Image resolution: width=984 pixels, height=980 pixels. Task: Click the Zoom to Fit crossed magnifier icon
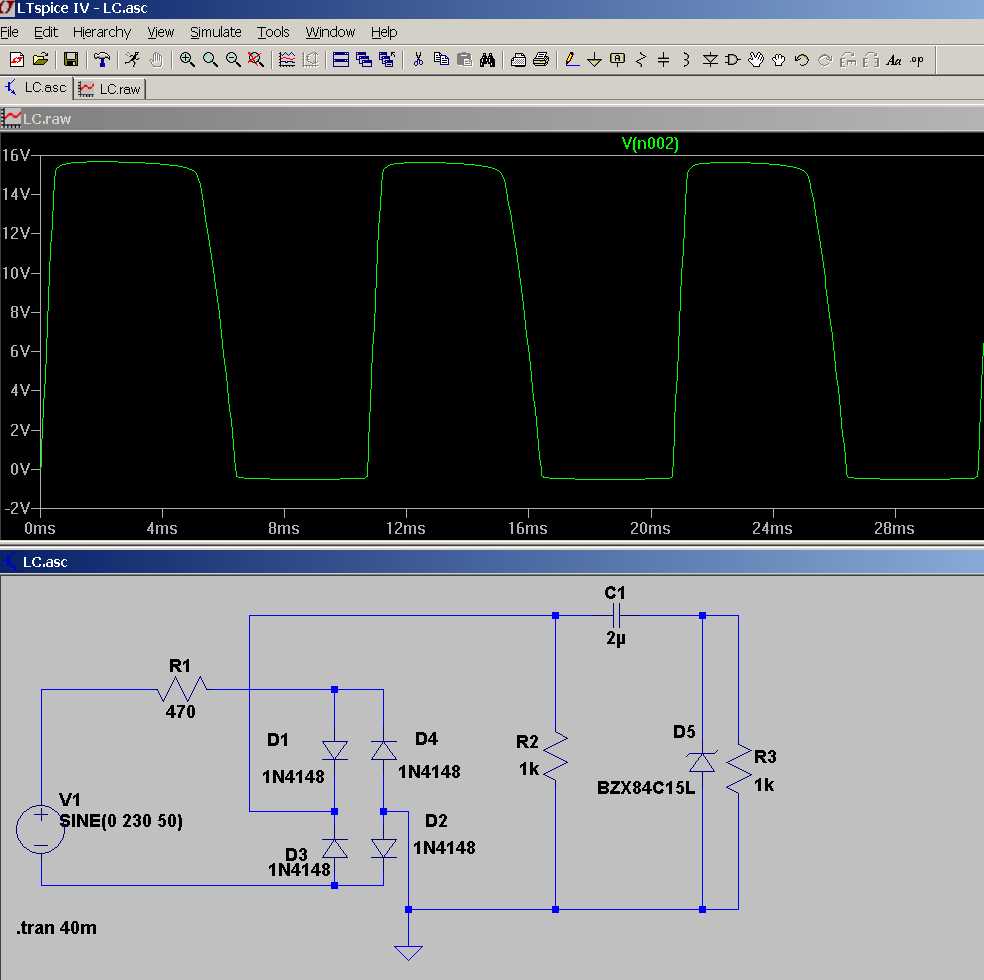tap(255, 60)
